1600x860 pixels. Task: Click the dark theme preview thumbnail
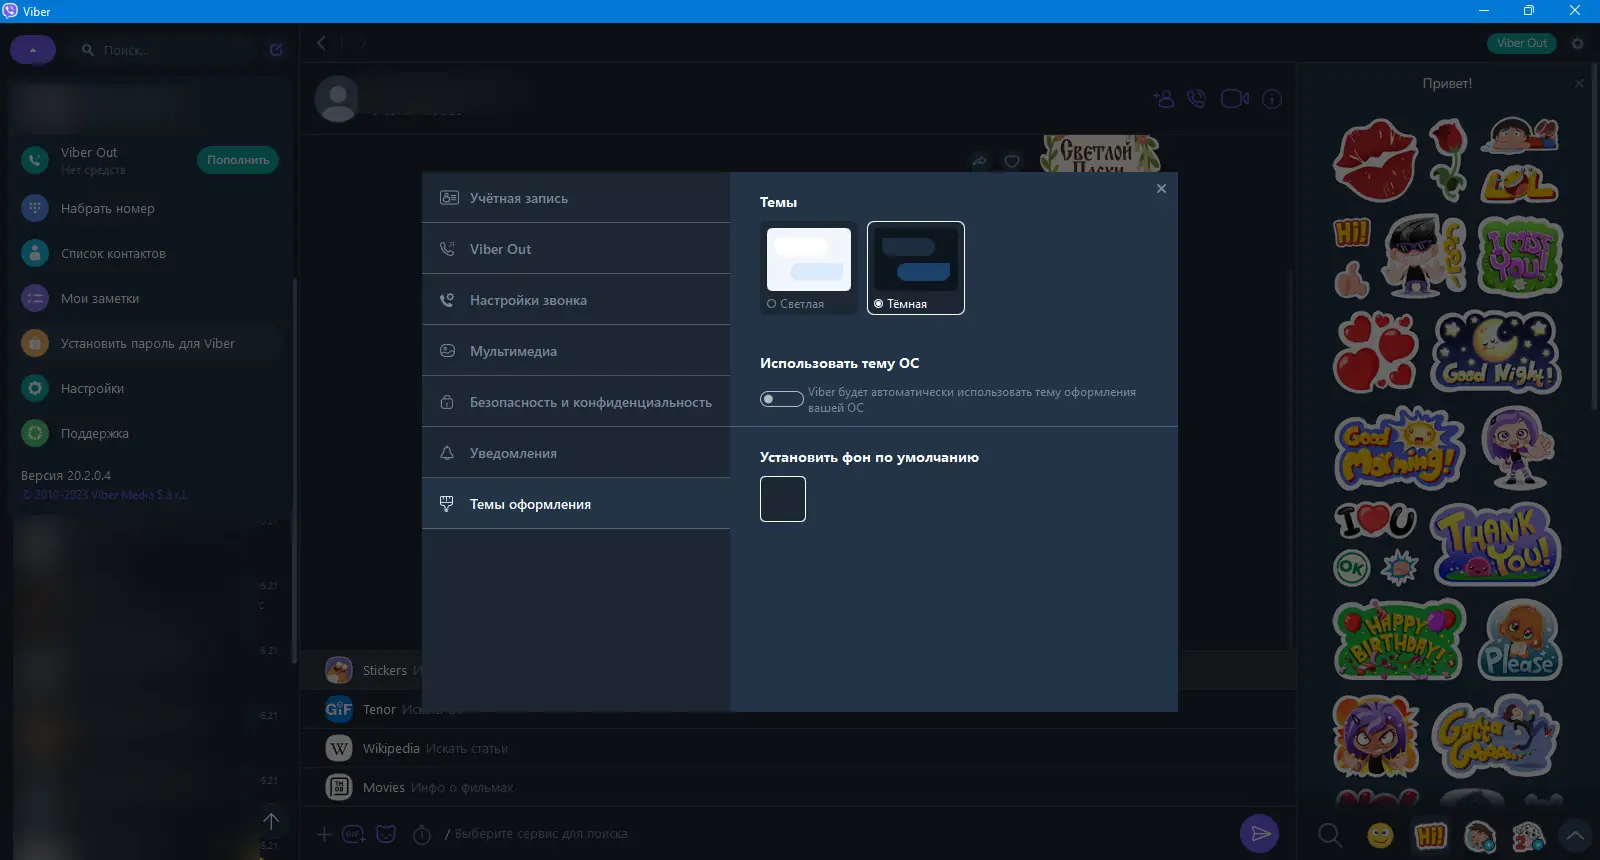click(916, 259)
